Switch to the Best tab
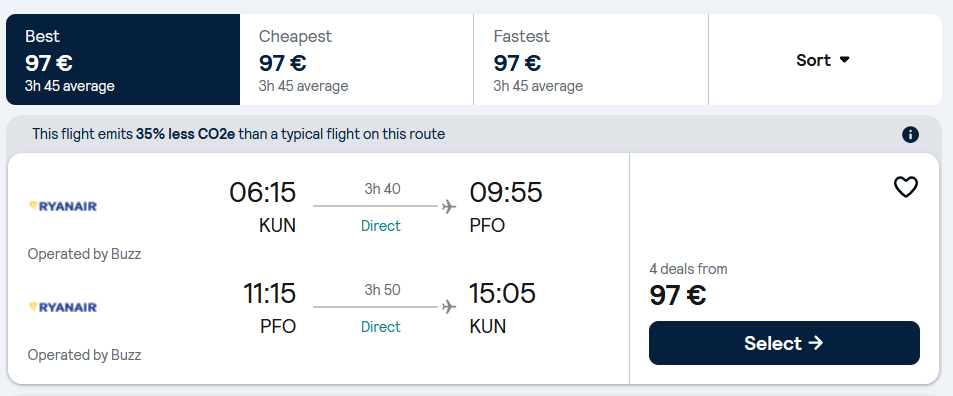 tap(123, 60)
